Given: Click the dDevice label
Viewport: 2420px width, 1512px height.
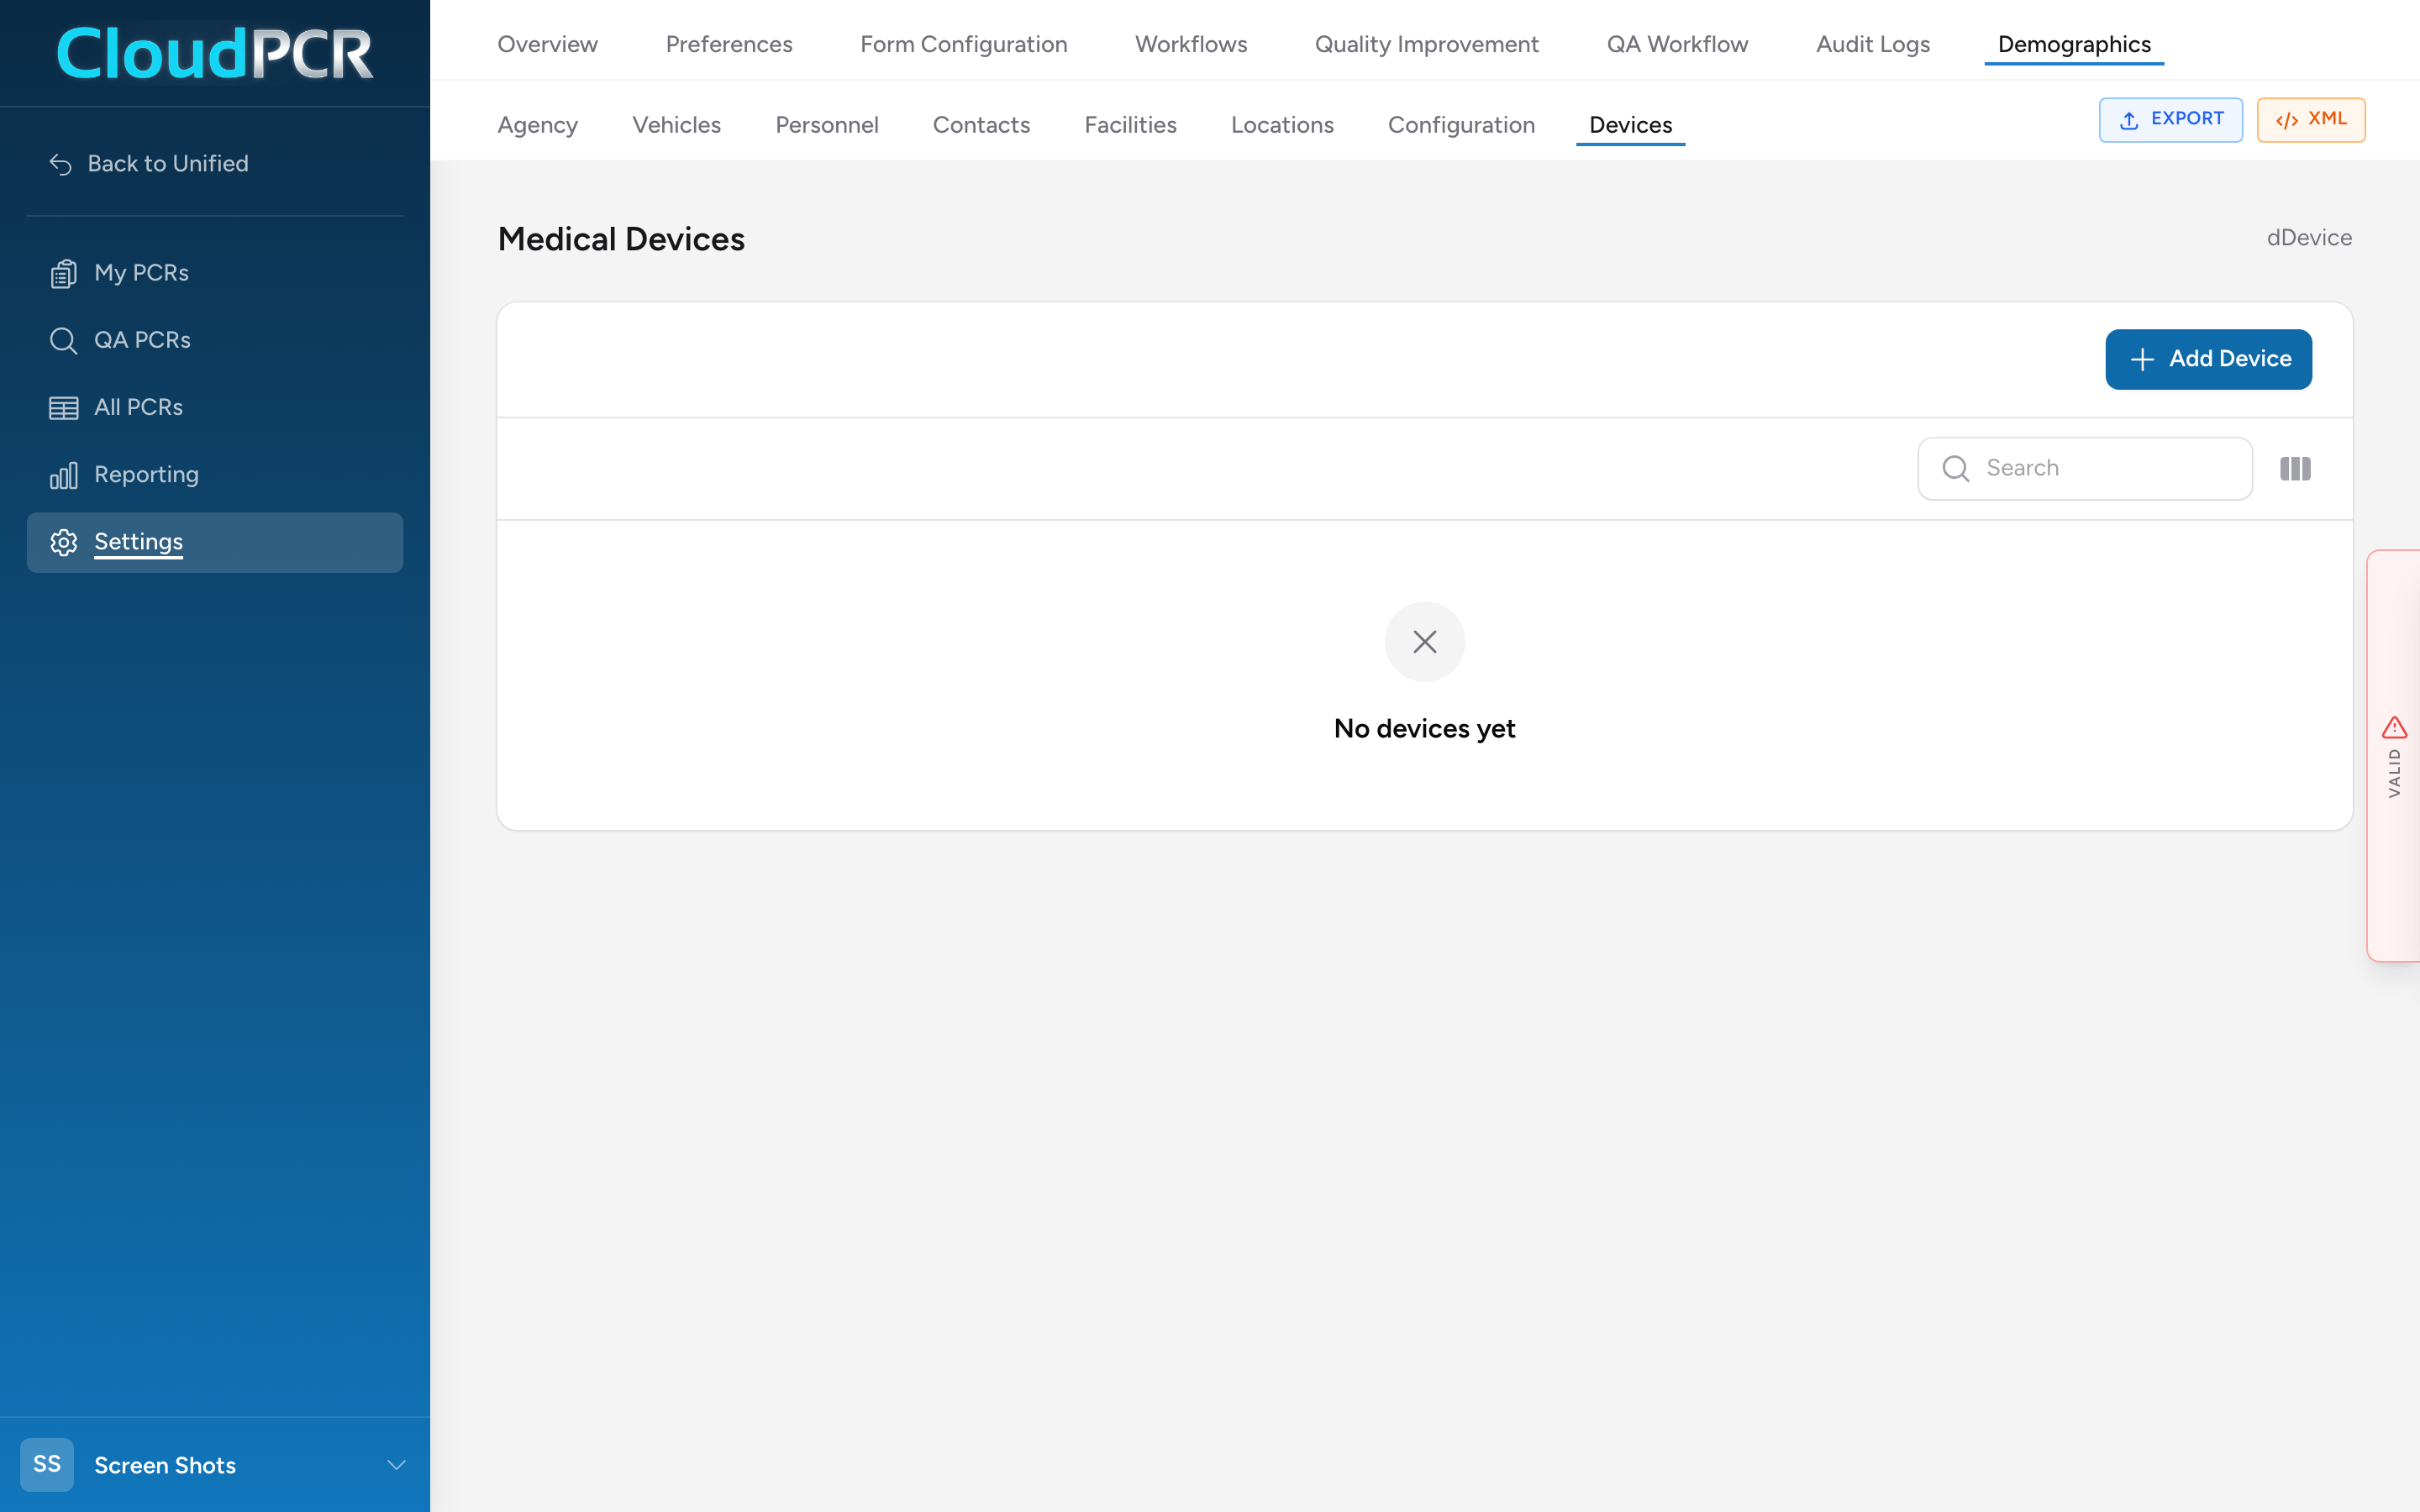Looking at the screenshot, I should pyautogui.click(x=2309, y=238).
